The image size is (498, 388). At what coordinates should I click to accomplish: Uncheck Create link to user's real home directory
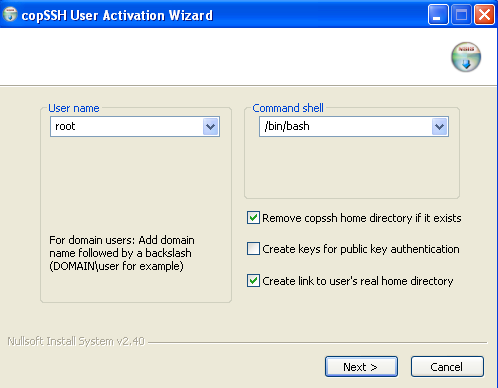pos(253,281)
